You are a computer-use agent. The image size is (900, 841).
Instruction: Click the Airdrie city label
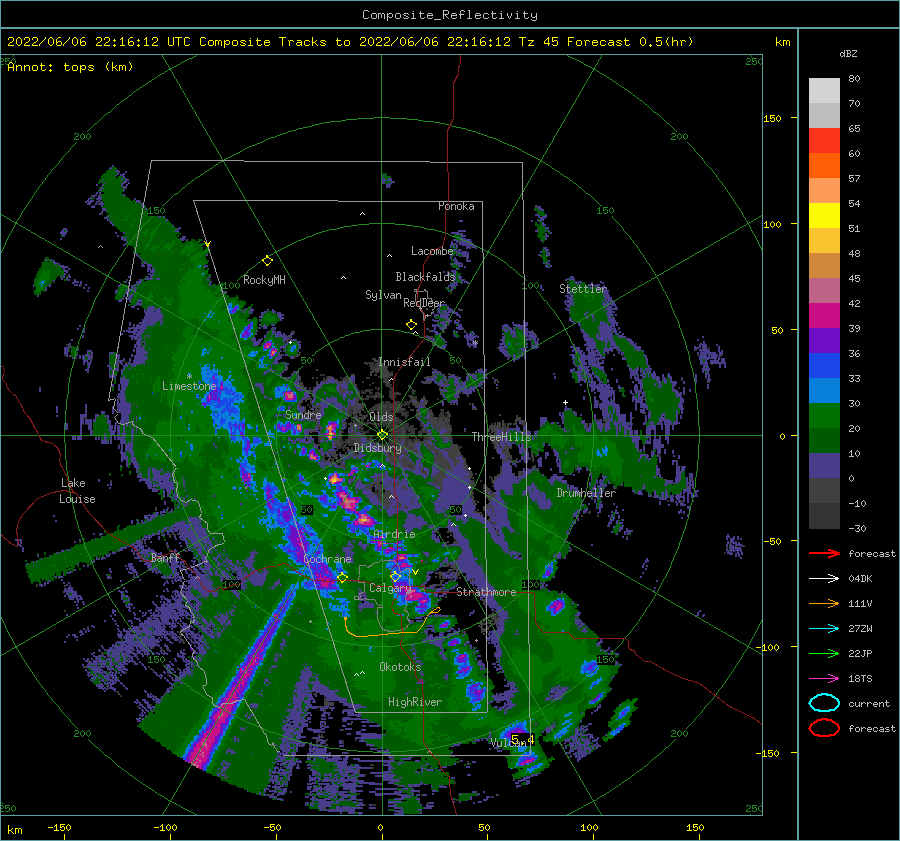[394, 534]
